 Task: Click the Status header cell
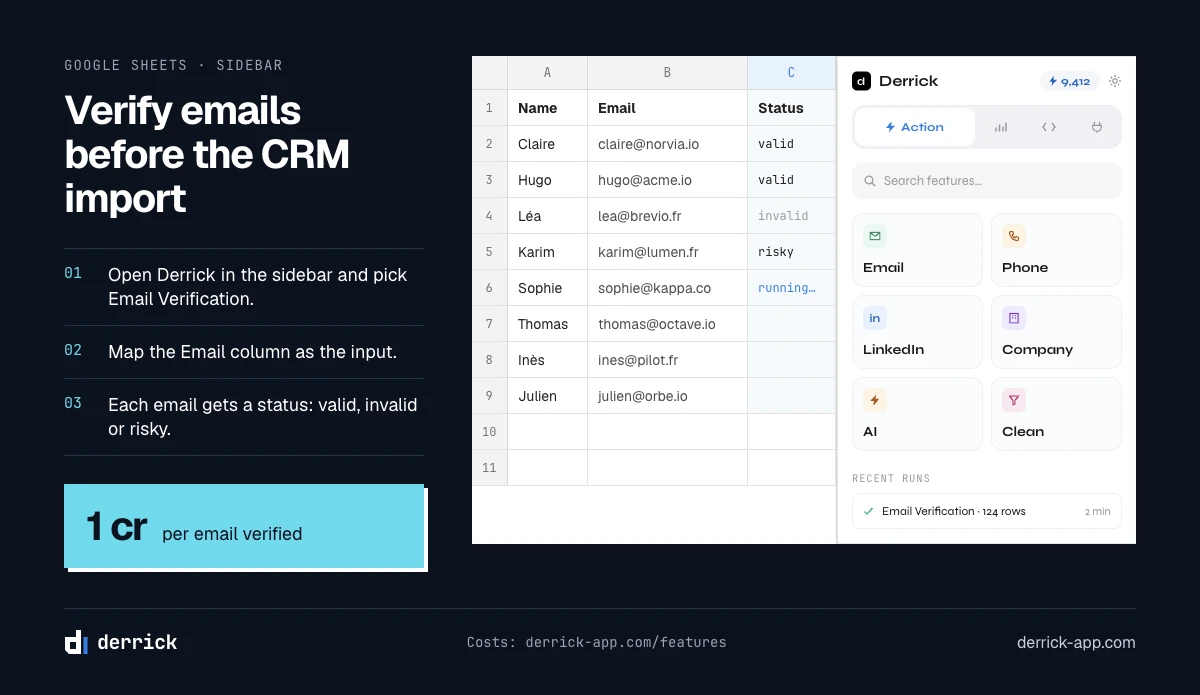[x=791, y=108]
